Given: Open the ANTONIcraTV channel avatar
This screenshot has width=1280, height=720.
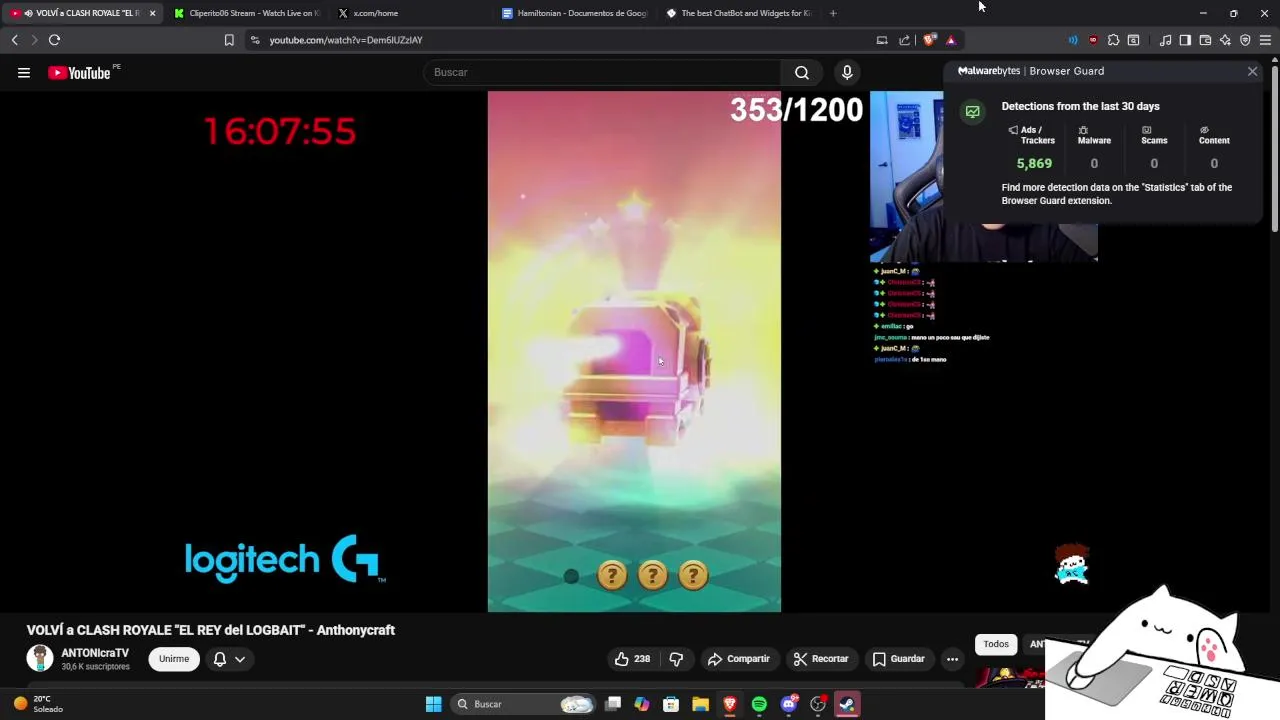Looking at the screenshot, I should tap(40, 658).
